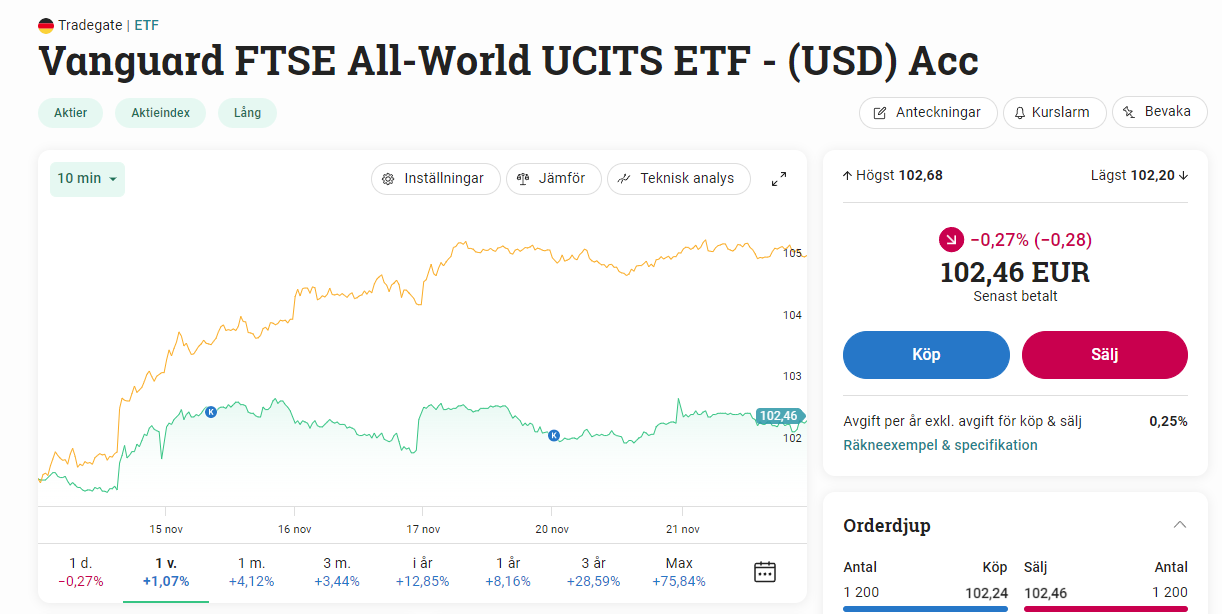Click the first K marker on the green line

click(x=211, y=412)
